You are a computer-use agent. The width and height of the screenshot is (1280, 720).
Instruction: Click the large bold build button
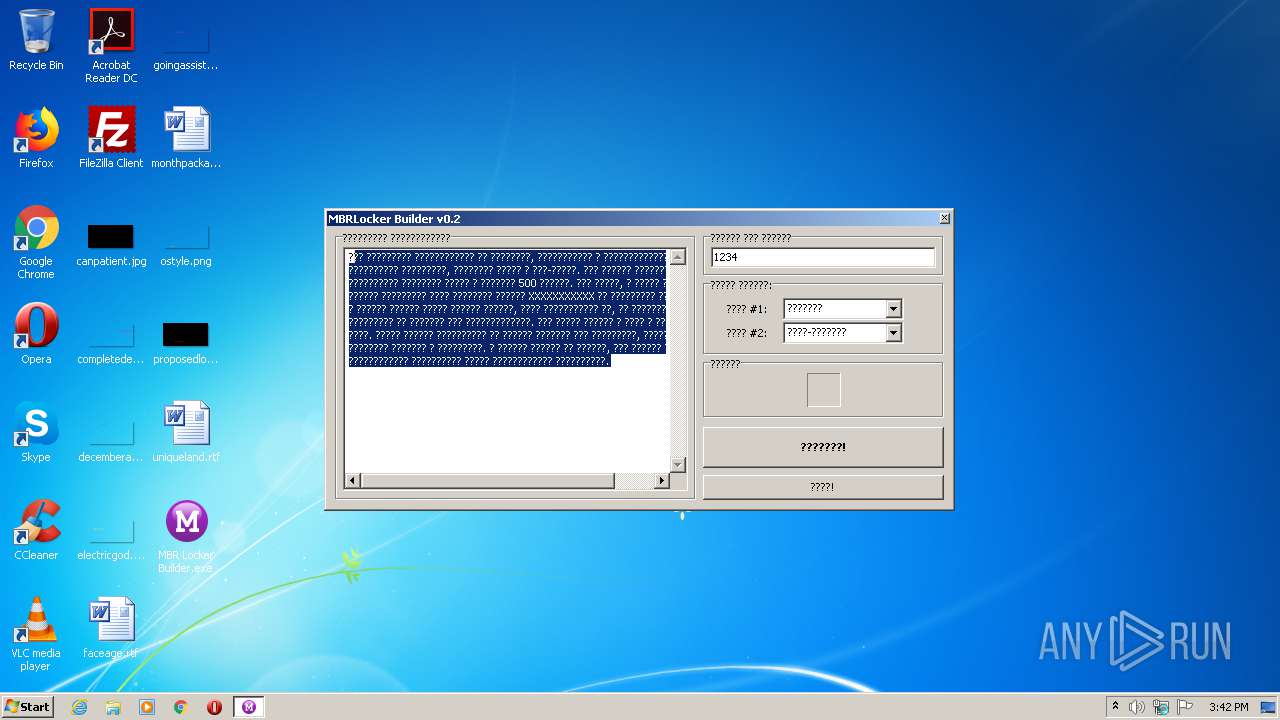click(823, 447)
